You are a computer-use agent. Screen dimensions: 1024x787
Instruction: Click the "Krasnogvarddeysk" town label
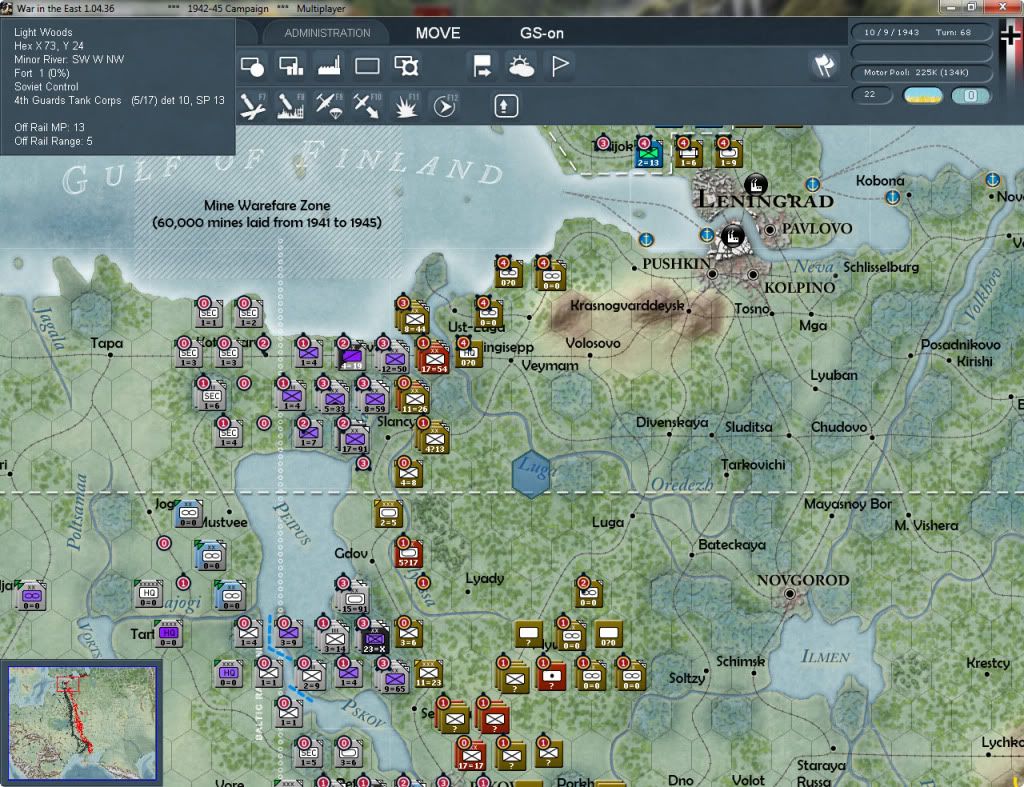coord(627,306)
